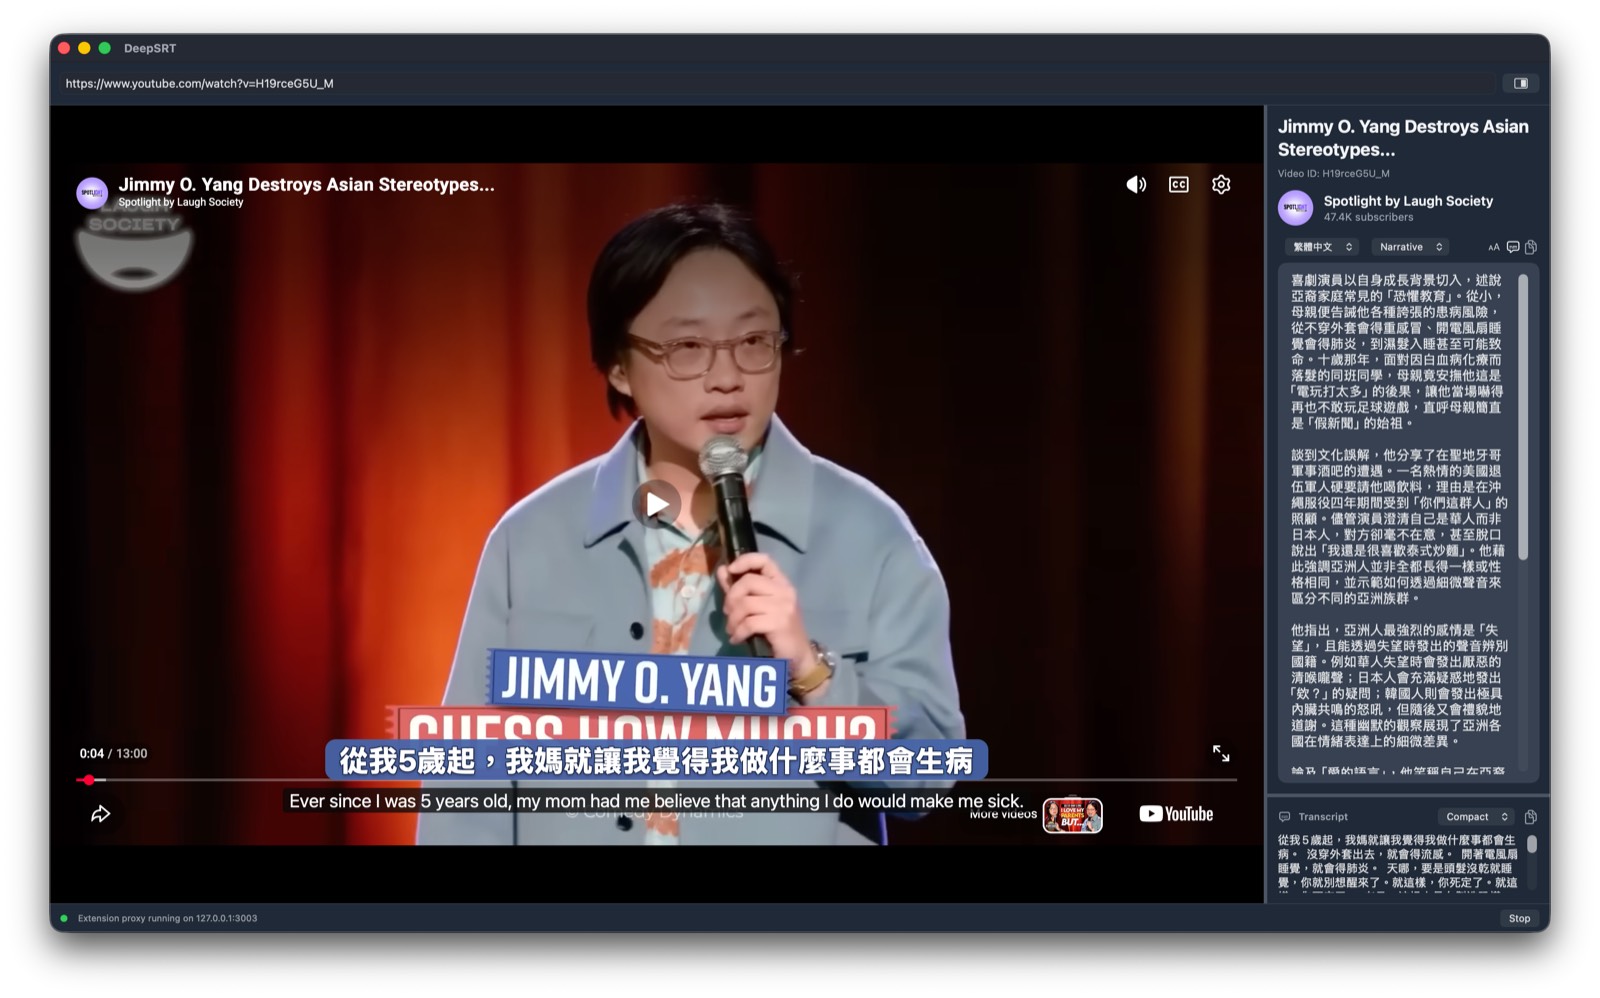
Task: Copy the transcript with the copy icon
Action: (1530, 817)
